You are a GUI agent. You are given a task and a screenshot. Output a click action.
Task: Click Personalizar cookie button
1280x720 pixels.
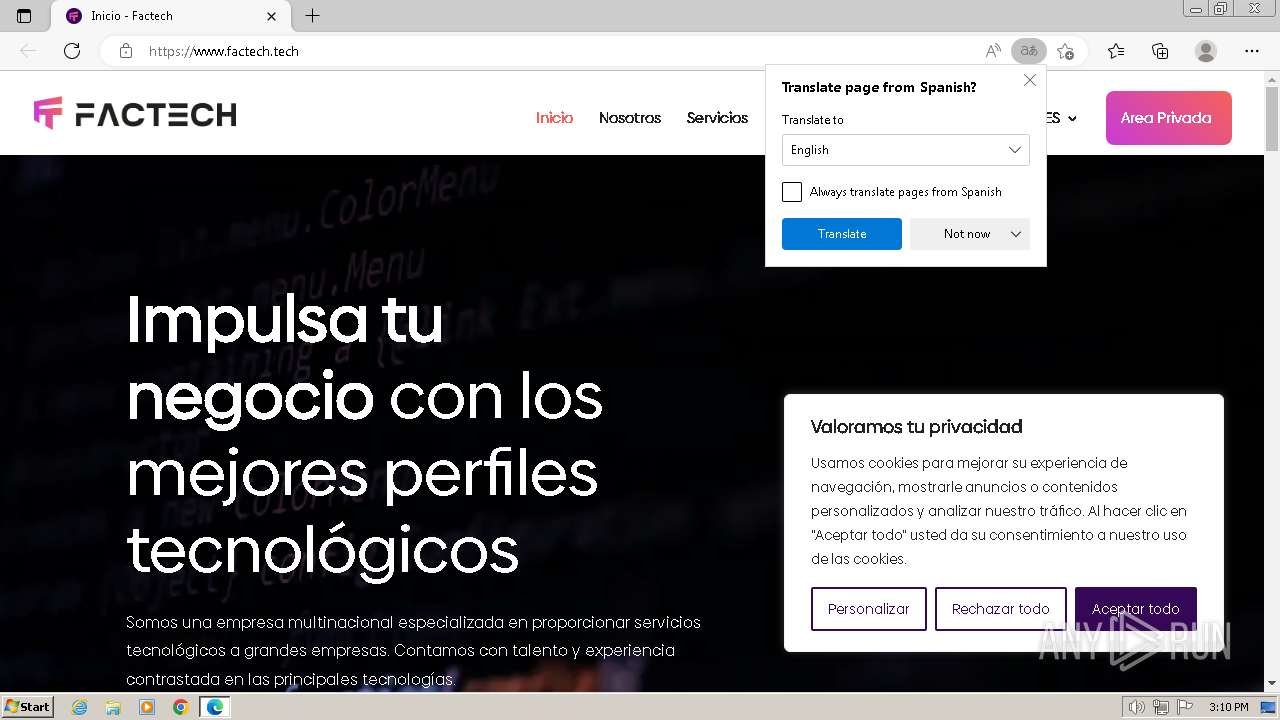(x=869, y=609)
